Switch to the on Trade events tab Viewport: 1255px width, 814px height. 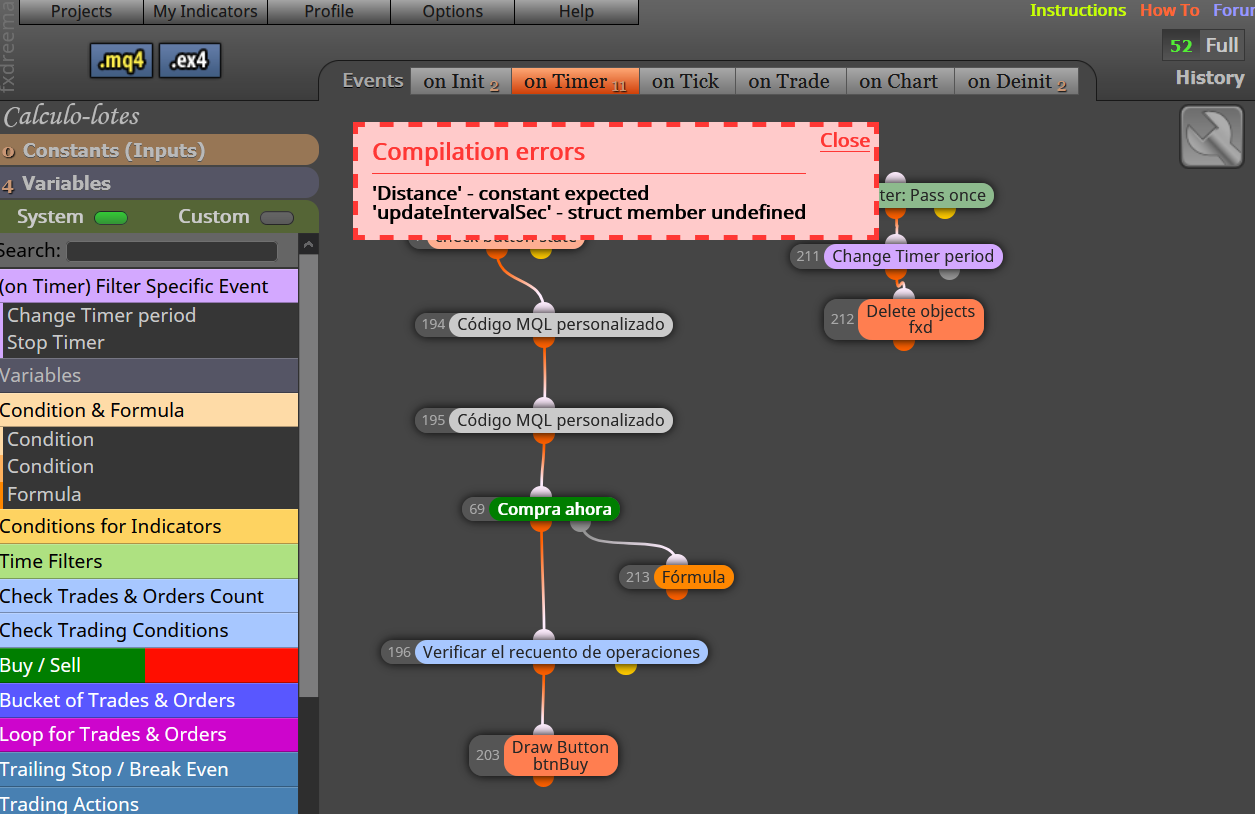coord(790,82)
